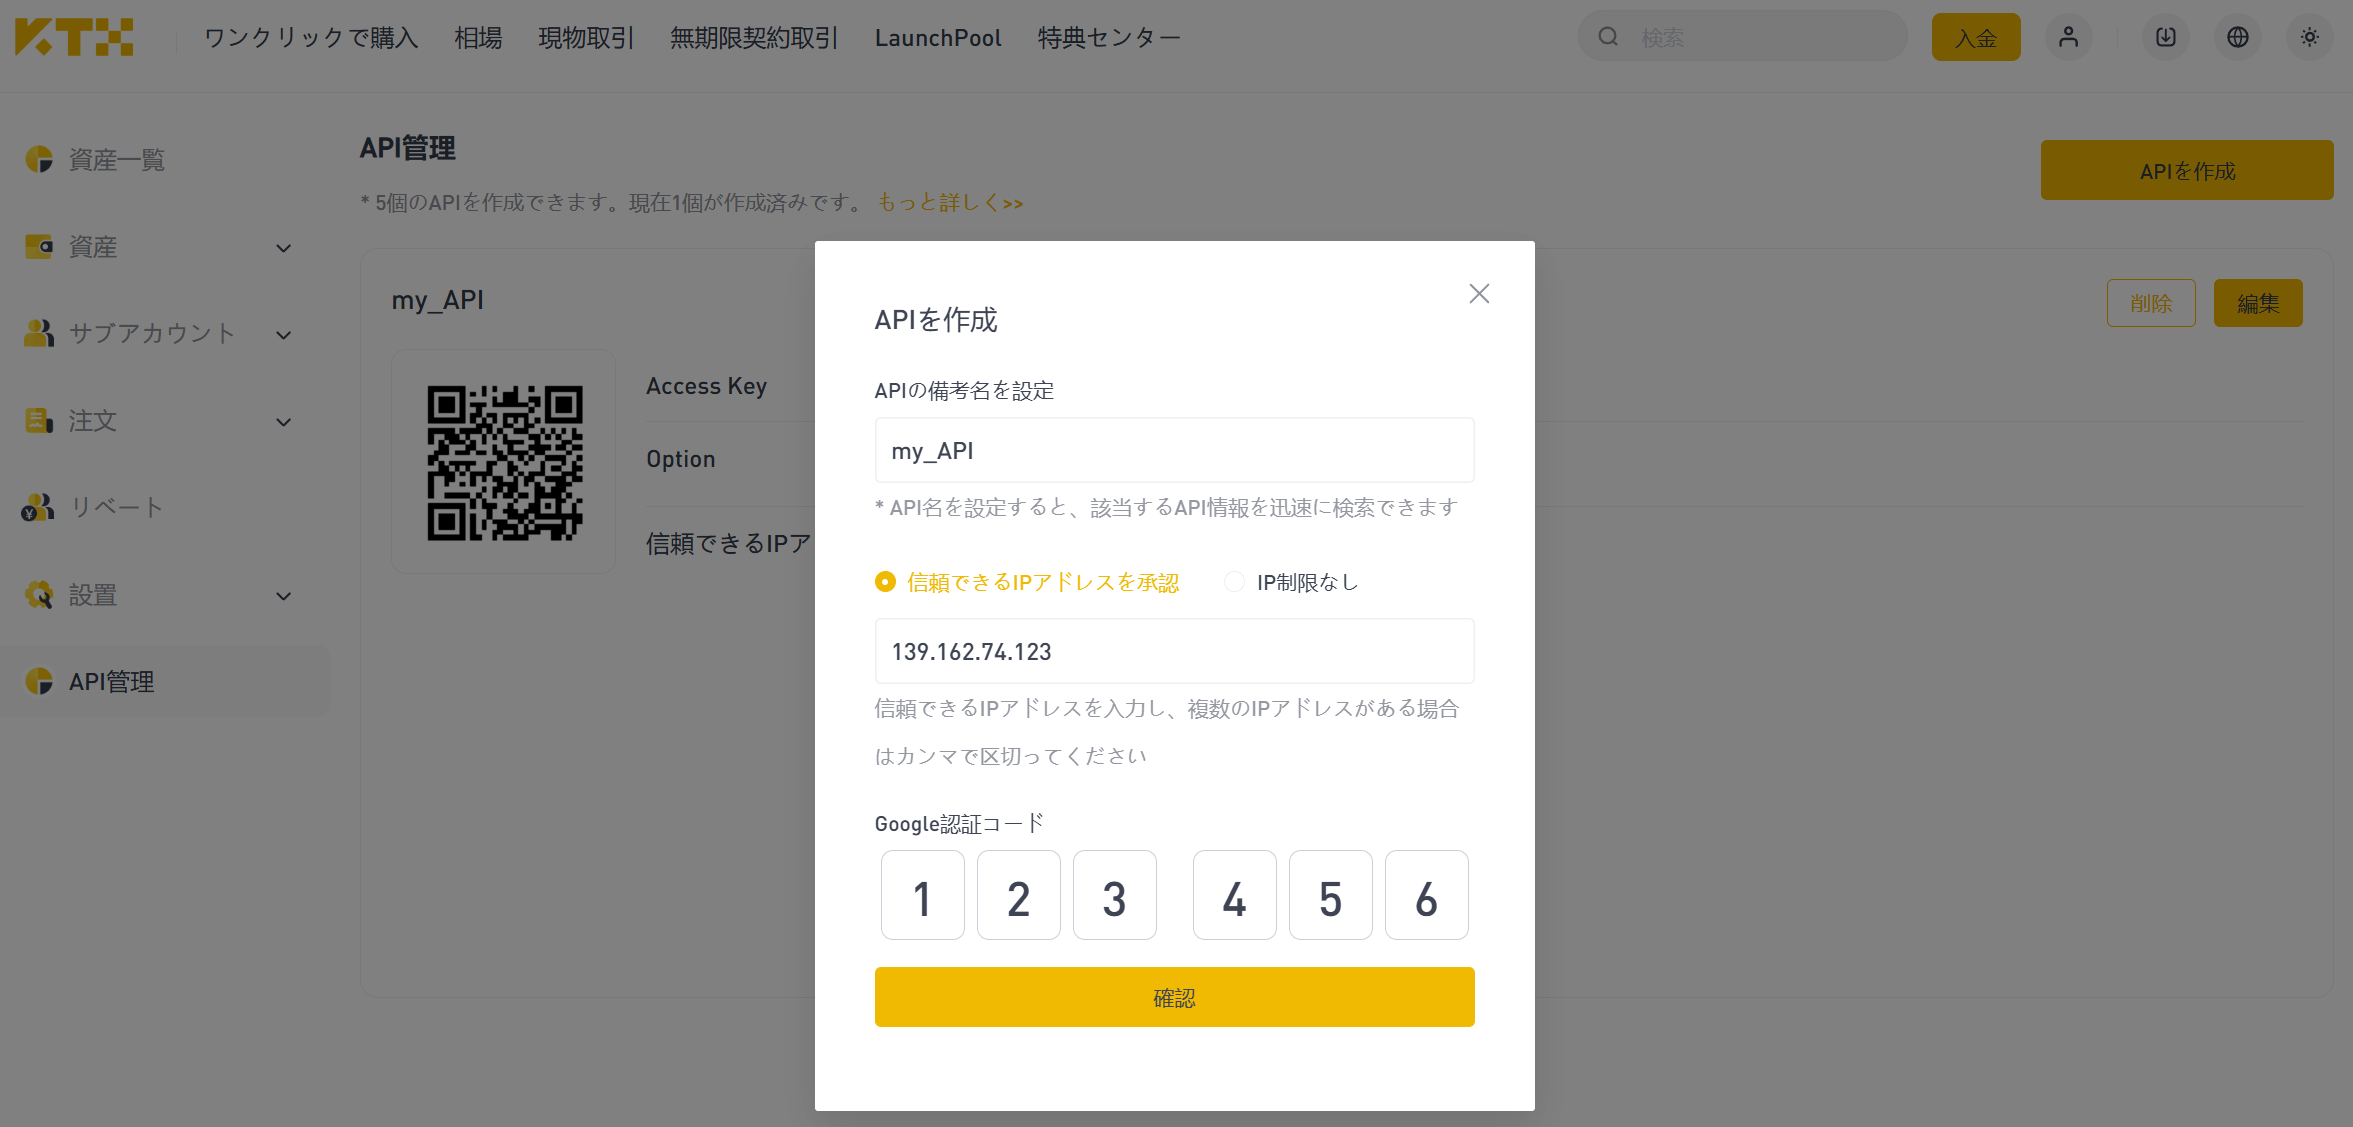Open the 現物取引 top menu item
The image size is (2353, 1127).
pos(586,38)
